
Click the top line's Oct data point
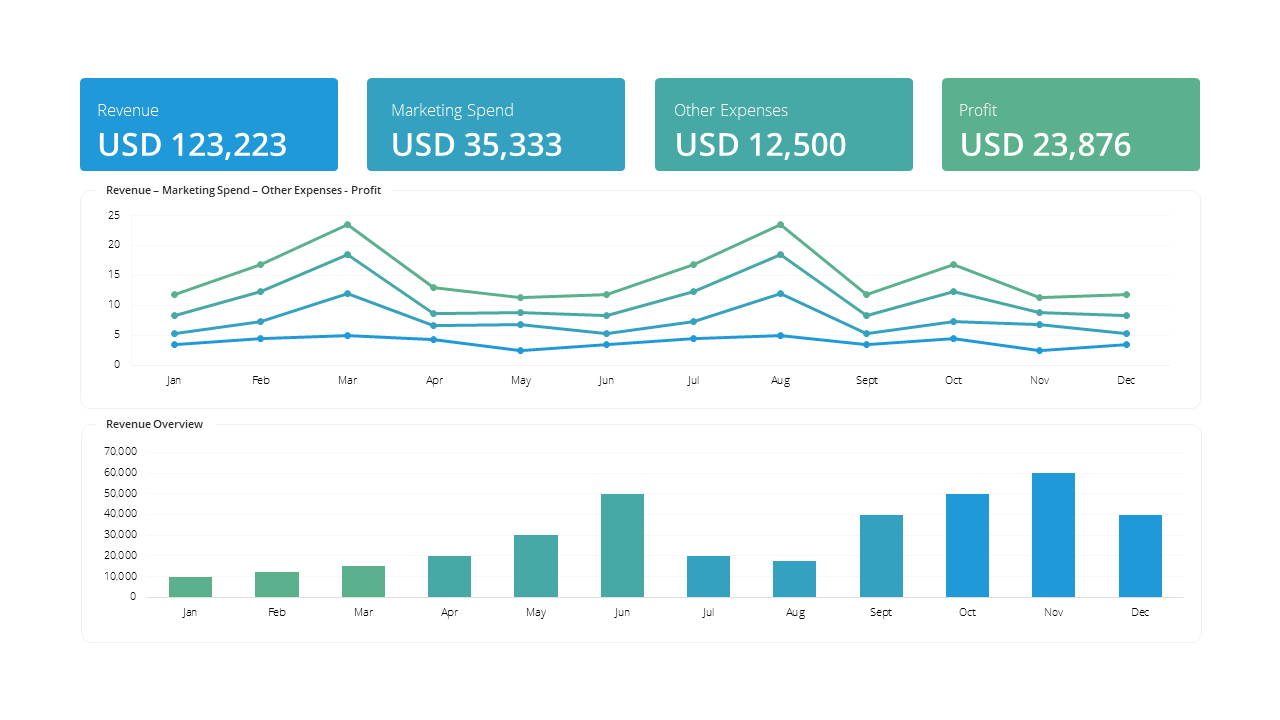pyautogui.click(x=953, y=264)
